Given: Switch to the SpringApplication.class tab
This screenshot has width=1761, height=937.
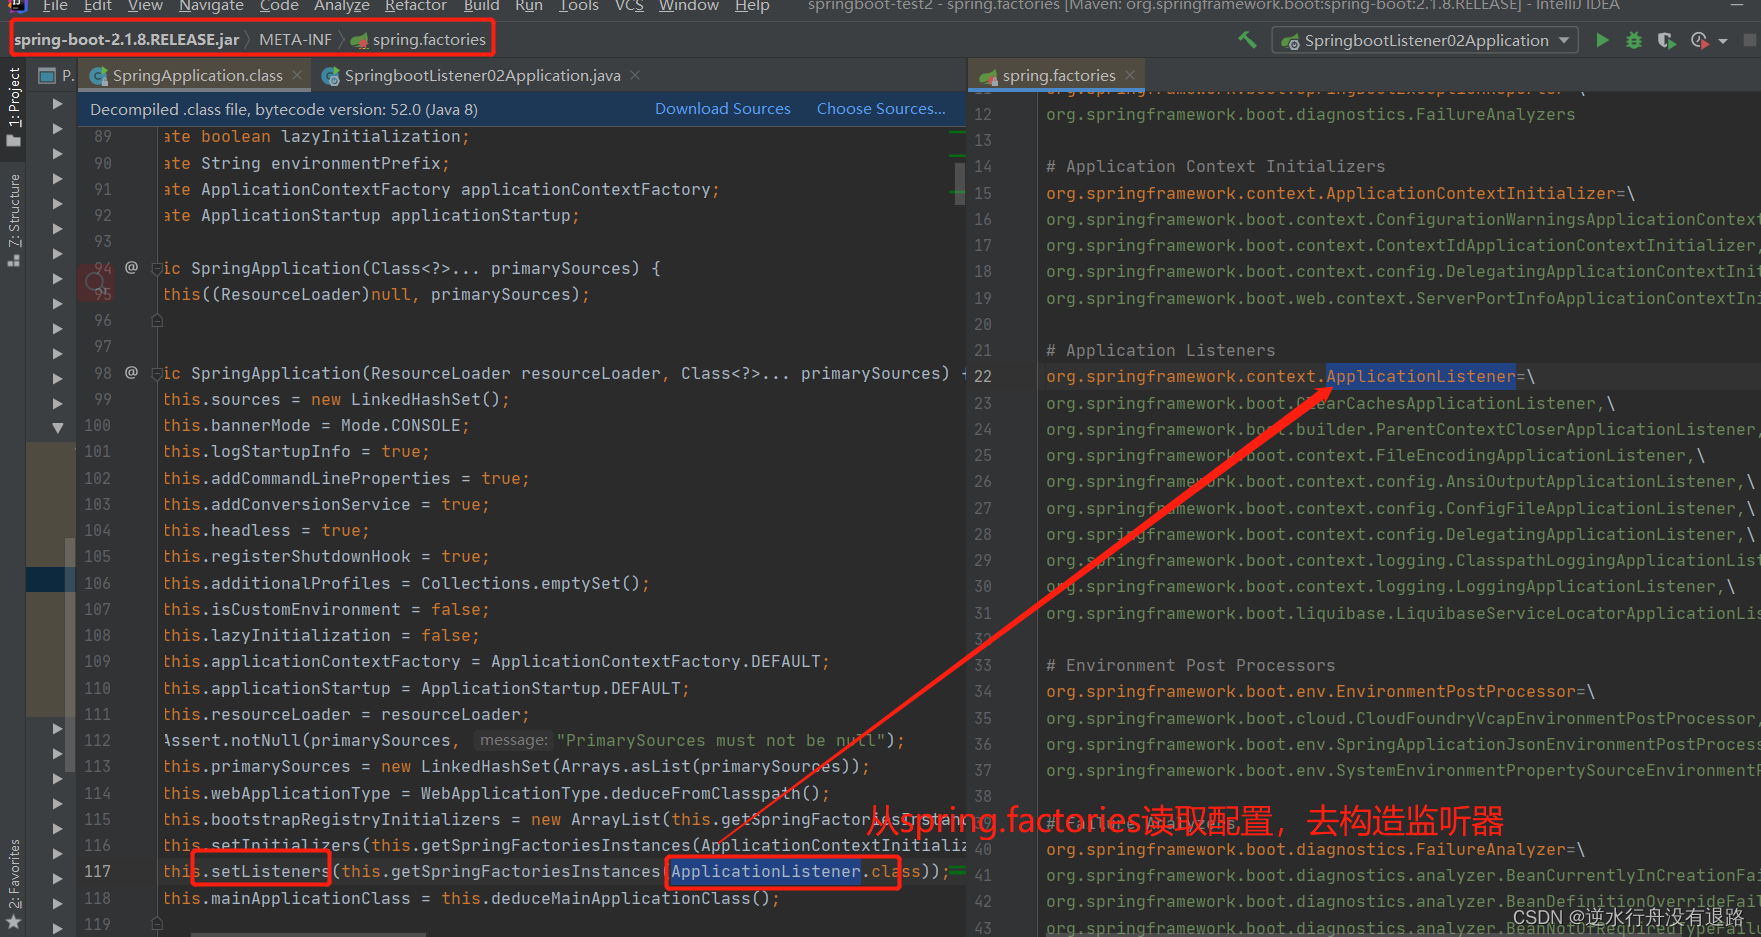Looking at the screenshot, I should point(197,76).
